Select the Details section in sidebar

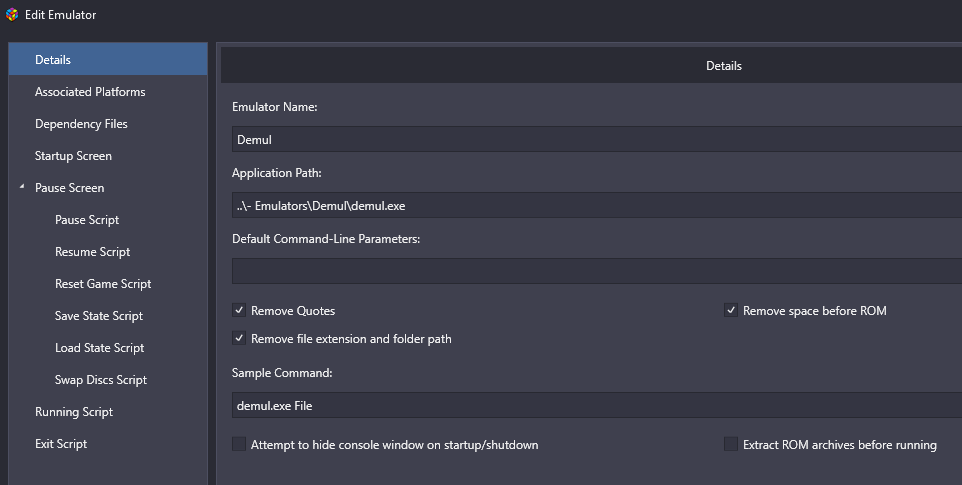tap(108, 59)
